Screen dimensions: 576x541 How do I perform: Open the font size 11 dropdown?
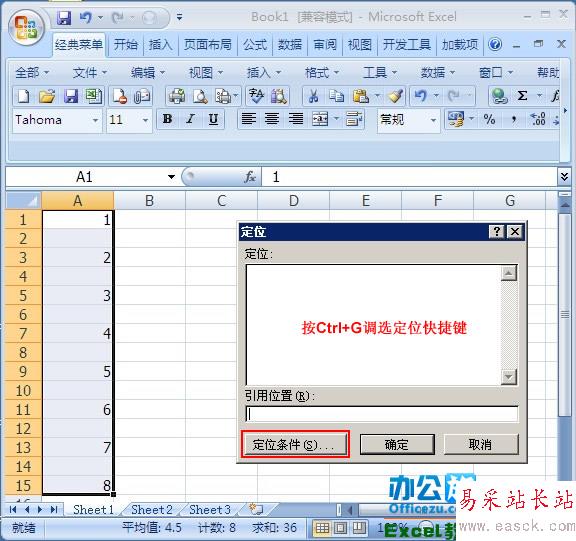coord(145,120)
